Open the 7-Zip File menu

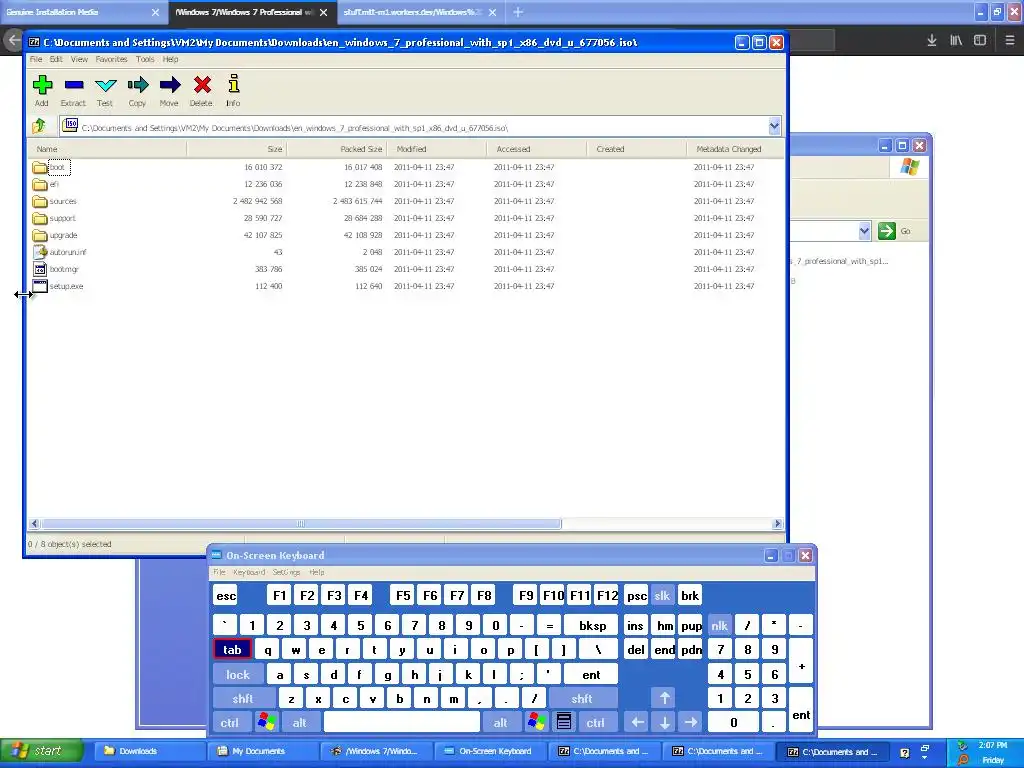tap(36, 59)
